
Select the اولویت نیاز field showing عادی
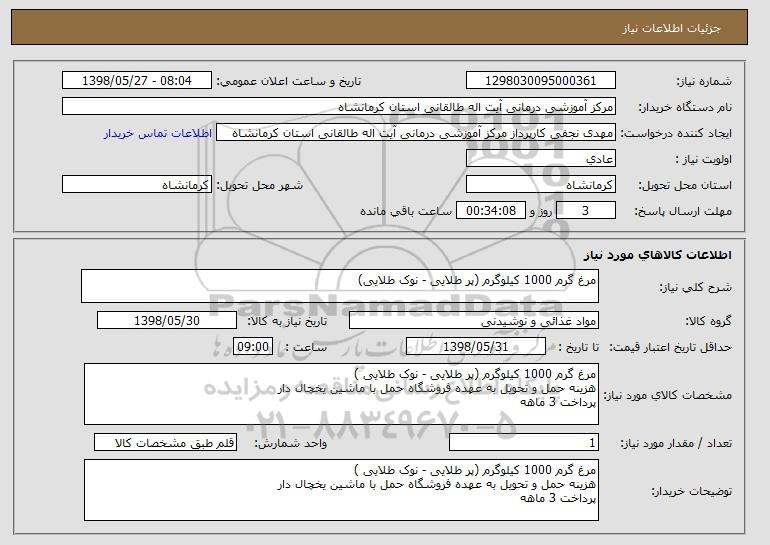[x=541, y=159]
